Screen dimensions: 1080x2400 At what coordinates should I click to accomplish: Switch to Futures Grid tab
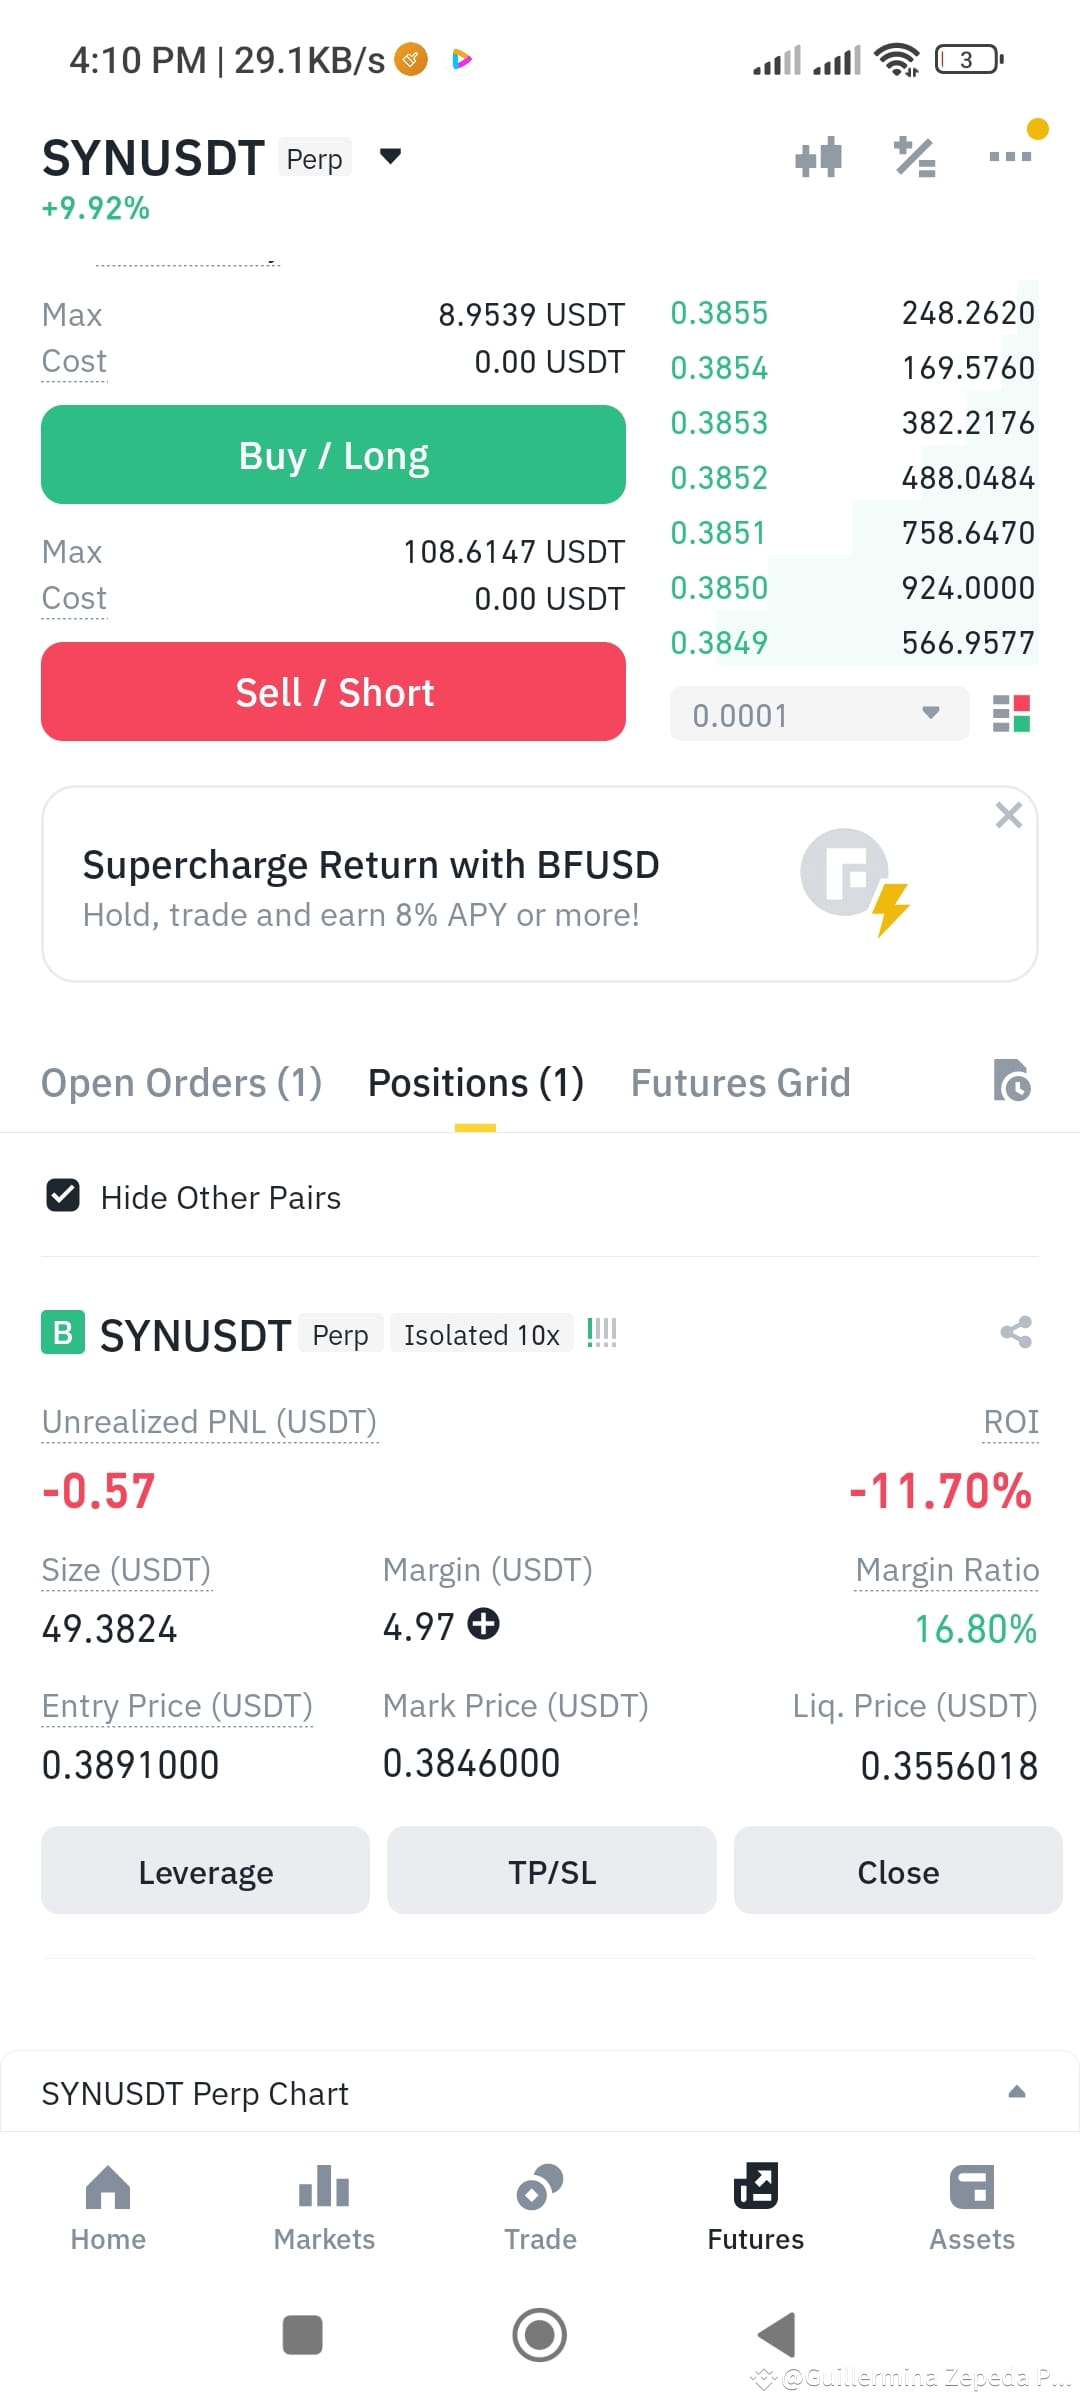pyautogui.click(x=740, y=1083)
